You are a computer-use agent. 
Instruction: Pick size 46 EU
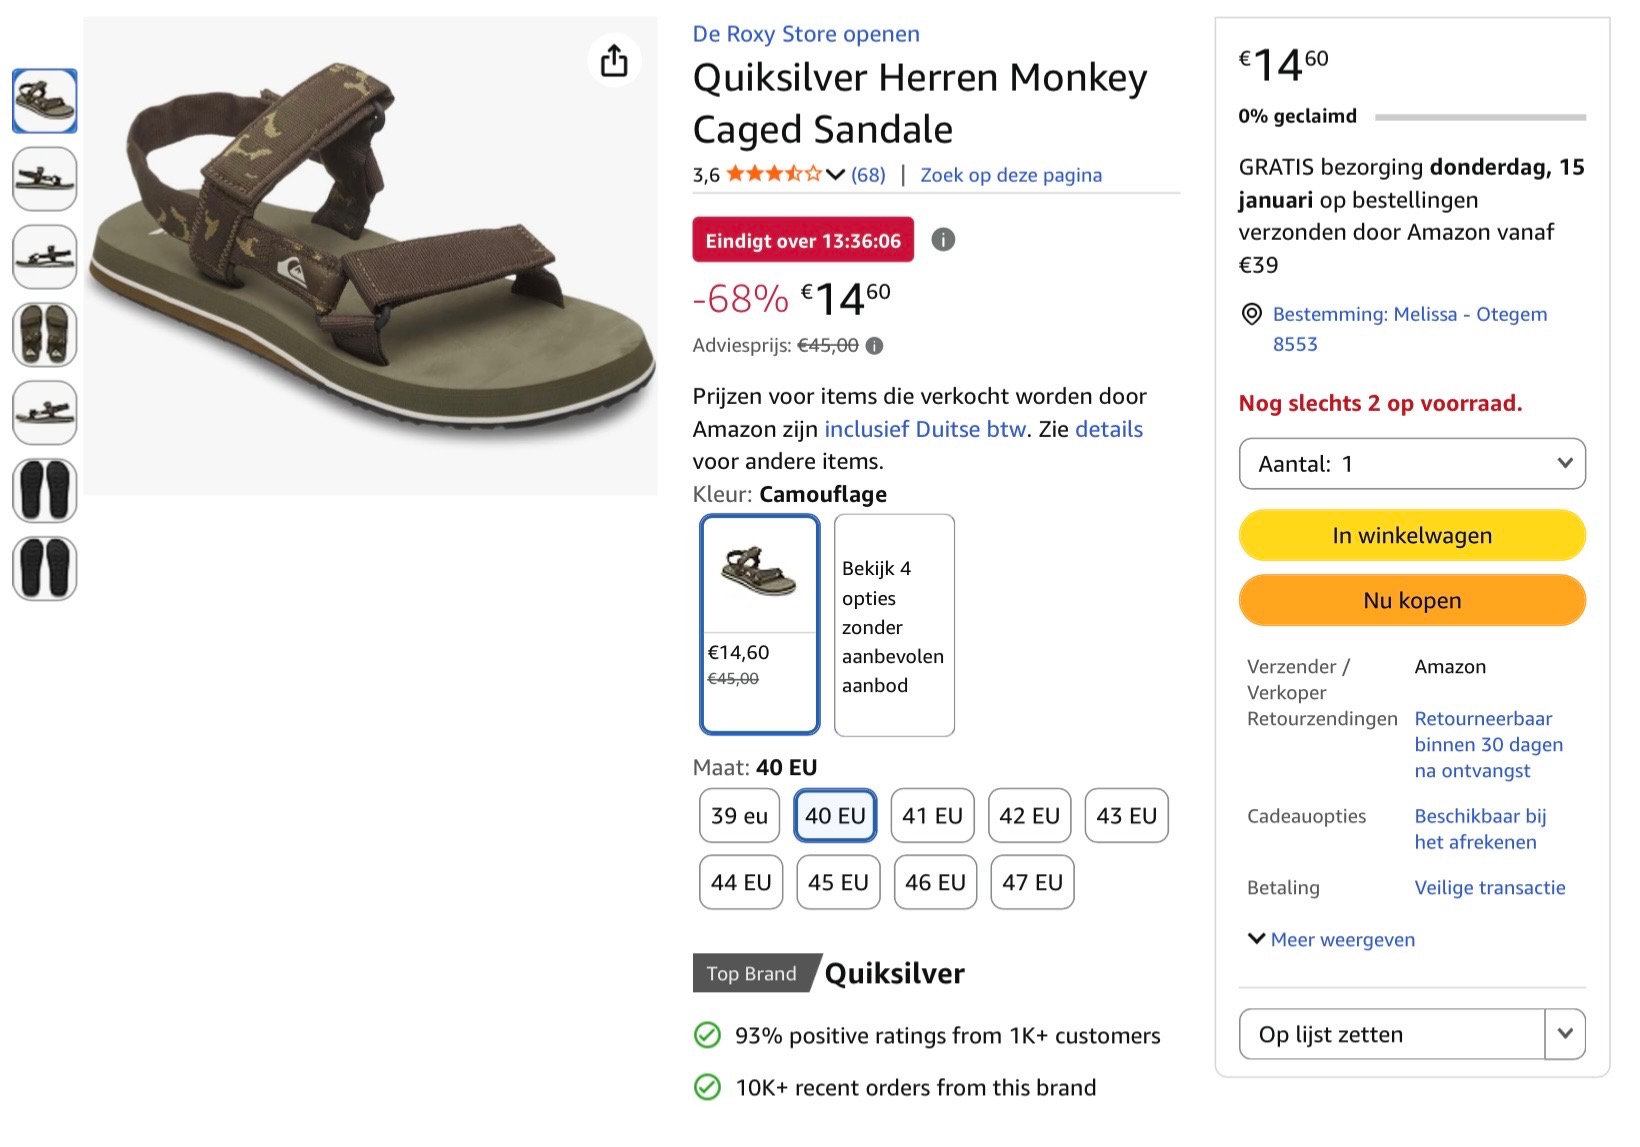point(935,882)
